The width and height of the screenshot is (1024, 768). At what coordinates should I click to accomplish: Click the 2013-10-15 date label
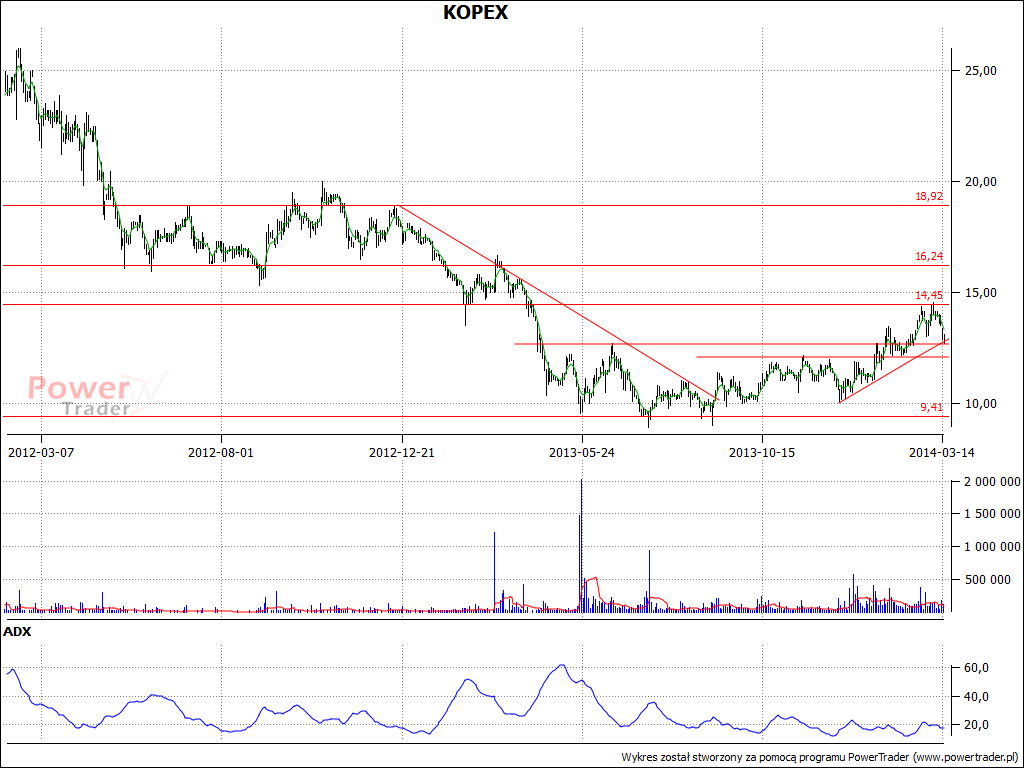(x=762, y=453)
